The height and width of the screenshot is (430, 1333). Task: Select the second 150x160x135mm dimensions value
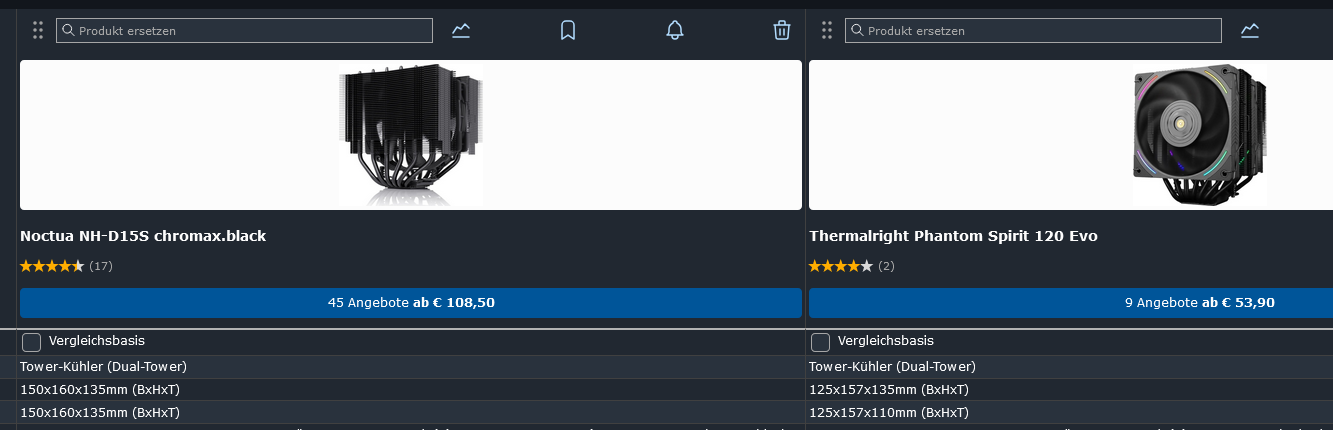(x=100, y=412)
